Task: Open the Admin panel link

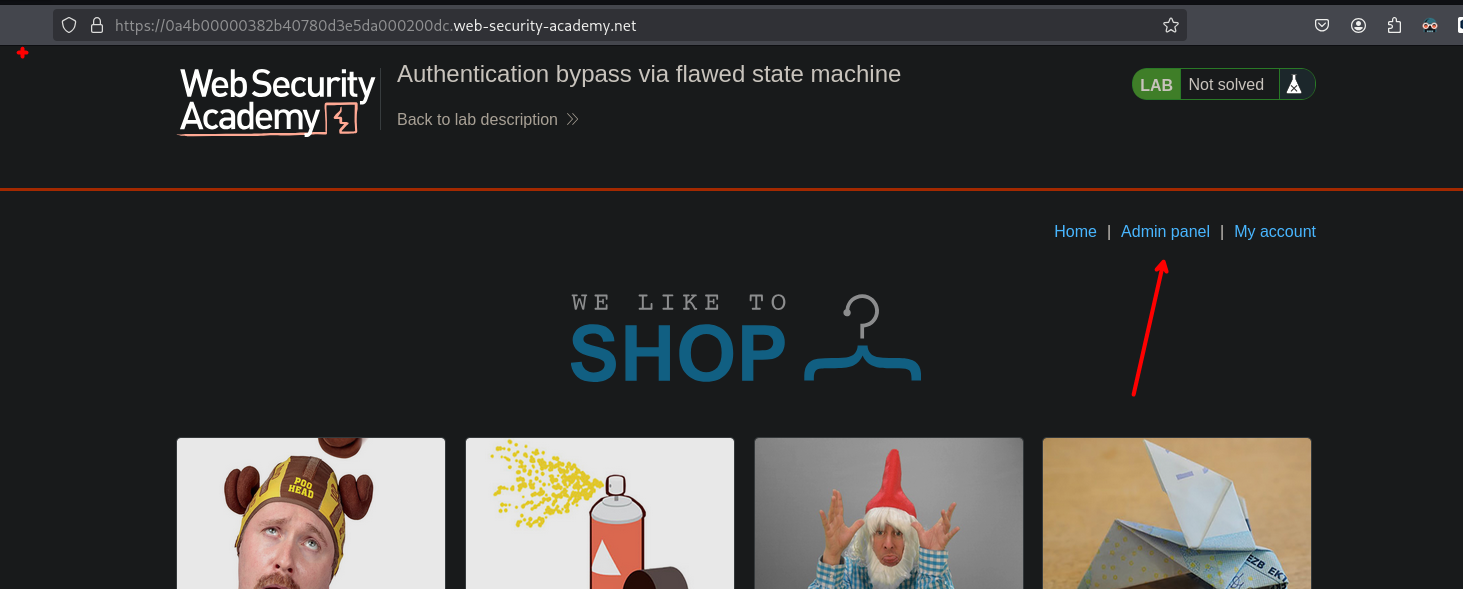Action: (1165, 232)
